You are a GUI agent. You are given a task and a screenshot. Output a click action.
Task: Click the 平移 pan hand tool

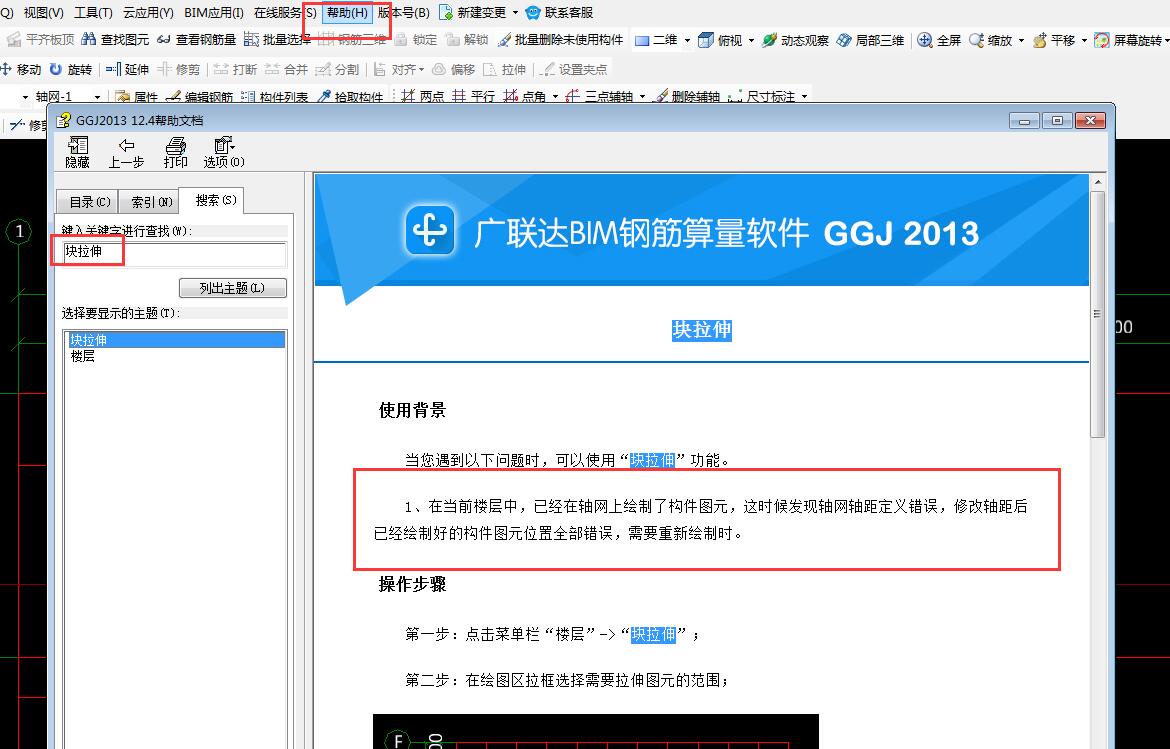tap(1054, 40)
